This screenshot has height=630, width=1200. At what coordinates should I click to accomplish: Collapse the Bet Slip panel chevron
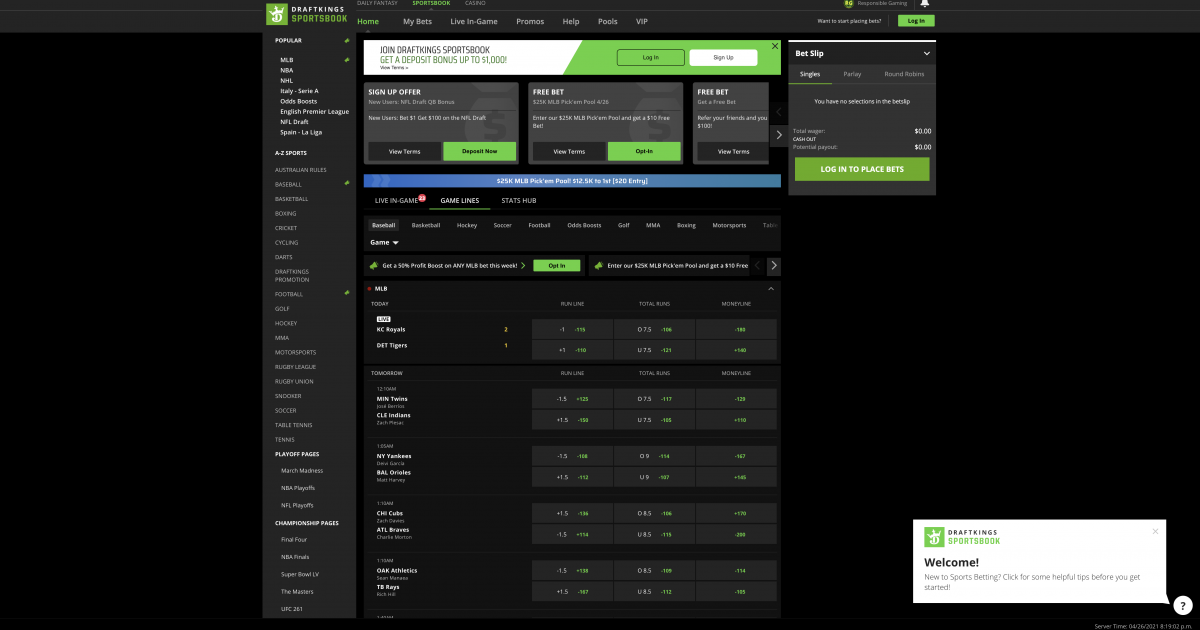tap(928, 53)
